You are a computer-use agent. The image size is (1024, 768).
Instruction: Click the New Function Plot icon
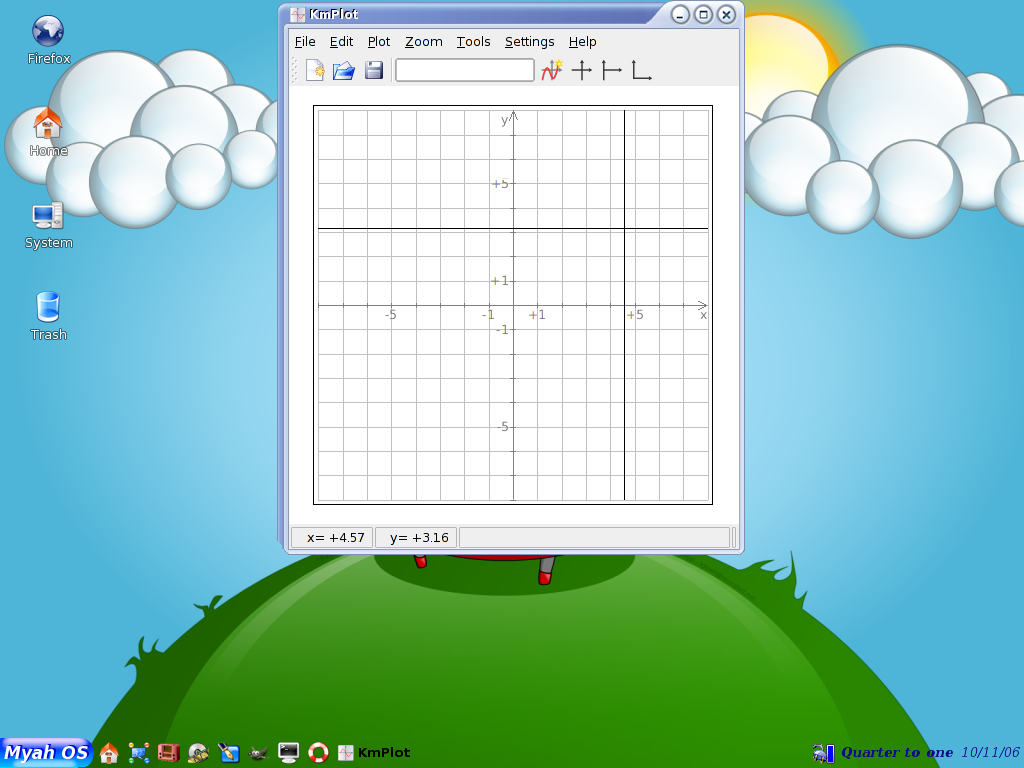click(551, 71)
